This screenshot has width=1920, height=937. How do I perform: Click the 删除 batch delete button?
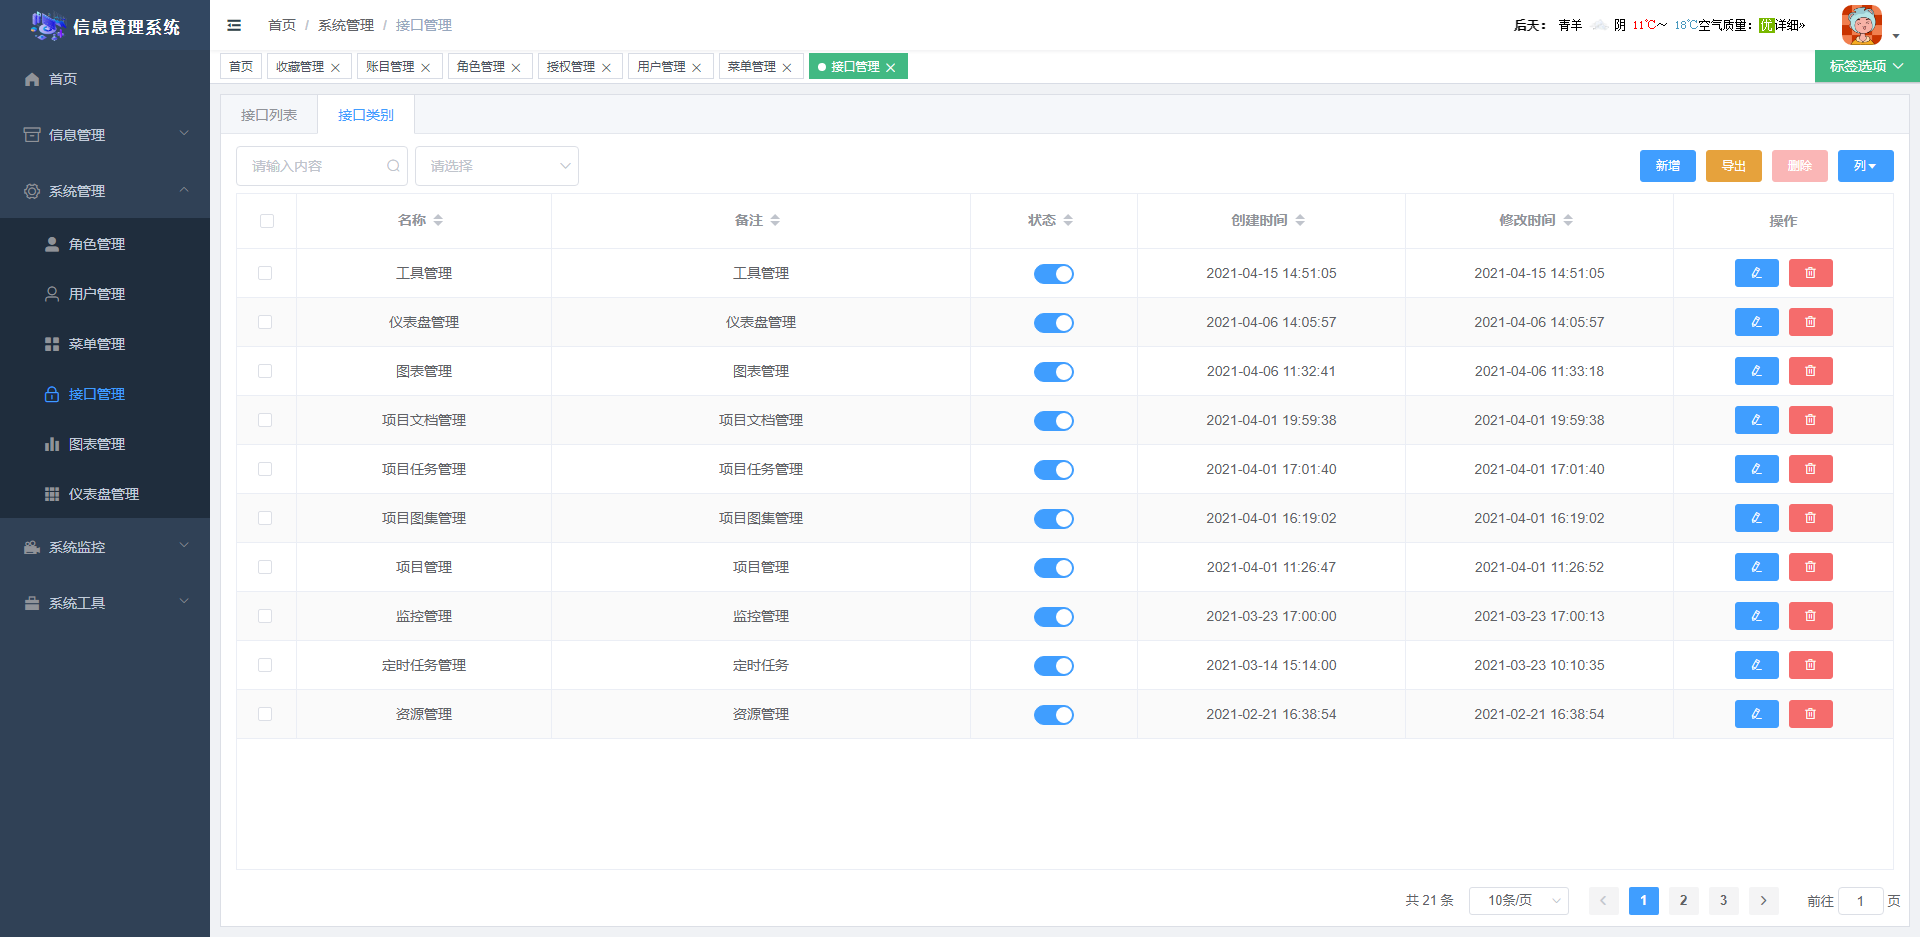coord(1799,166)
